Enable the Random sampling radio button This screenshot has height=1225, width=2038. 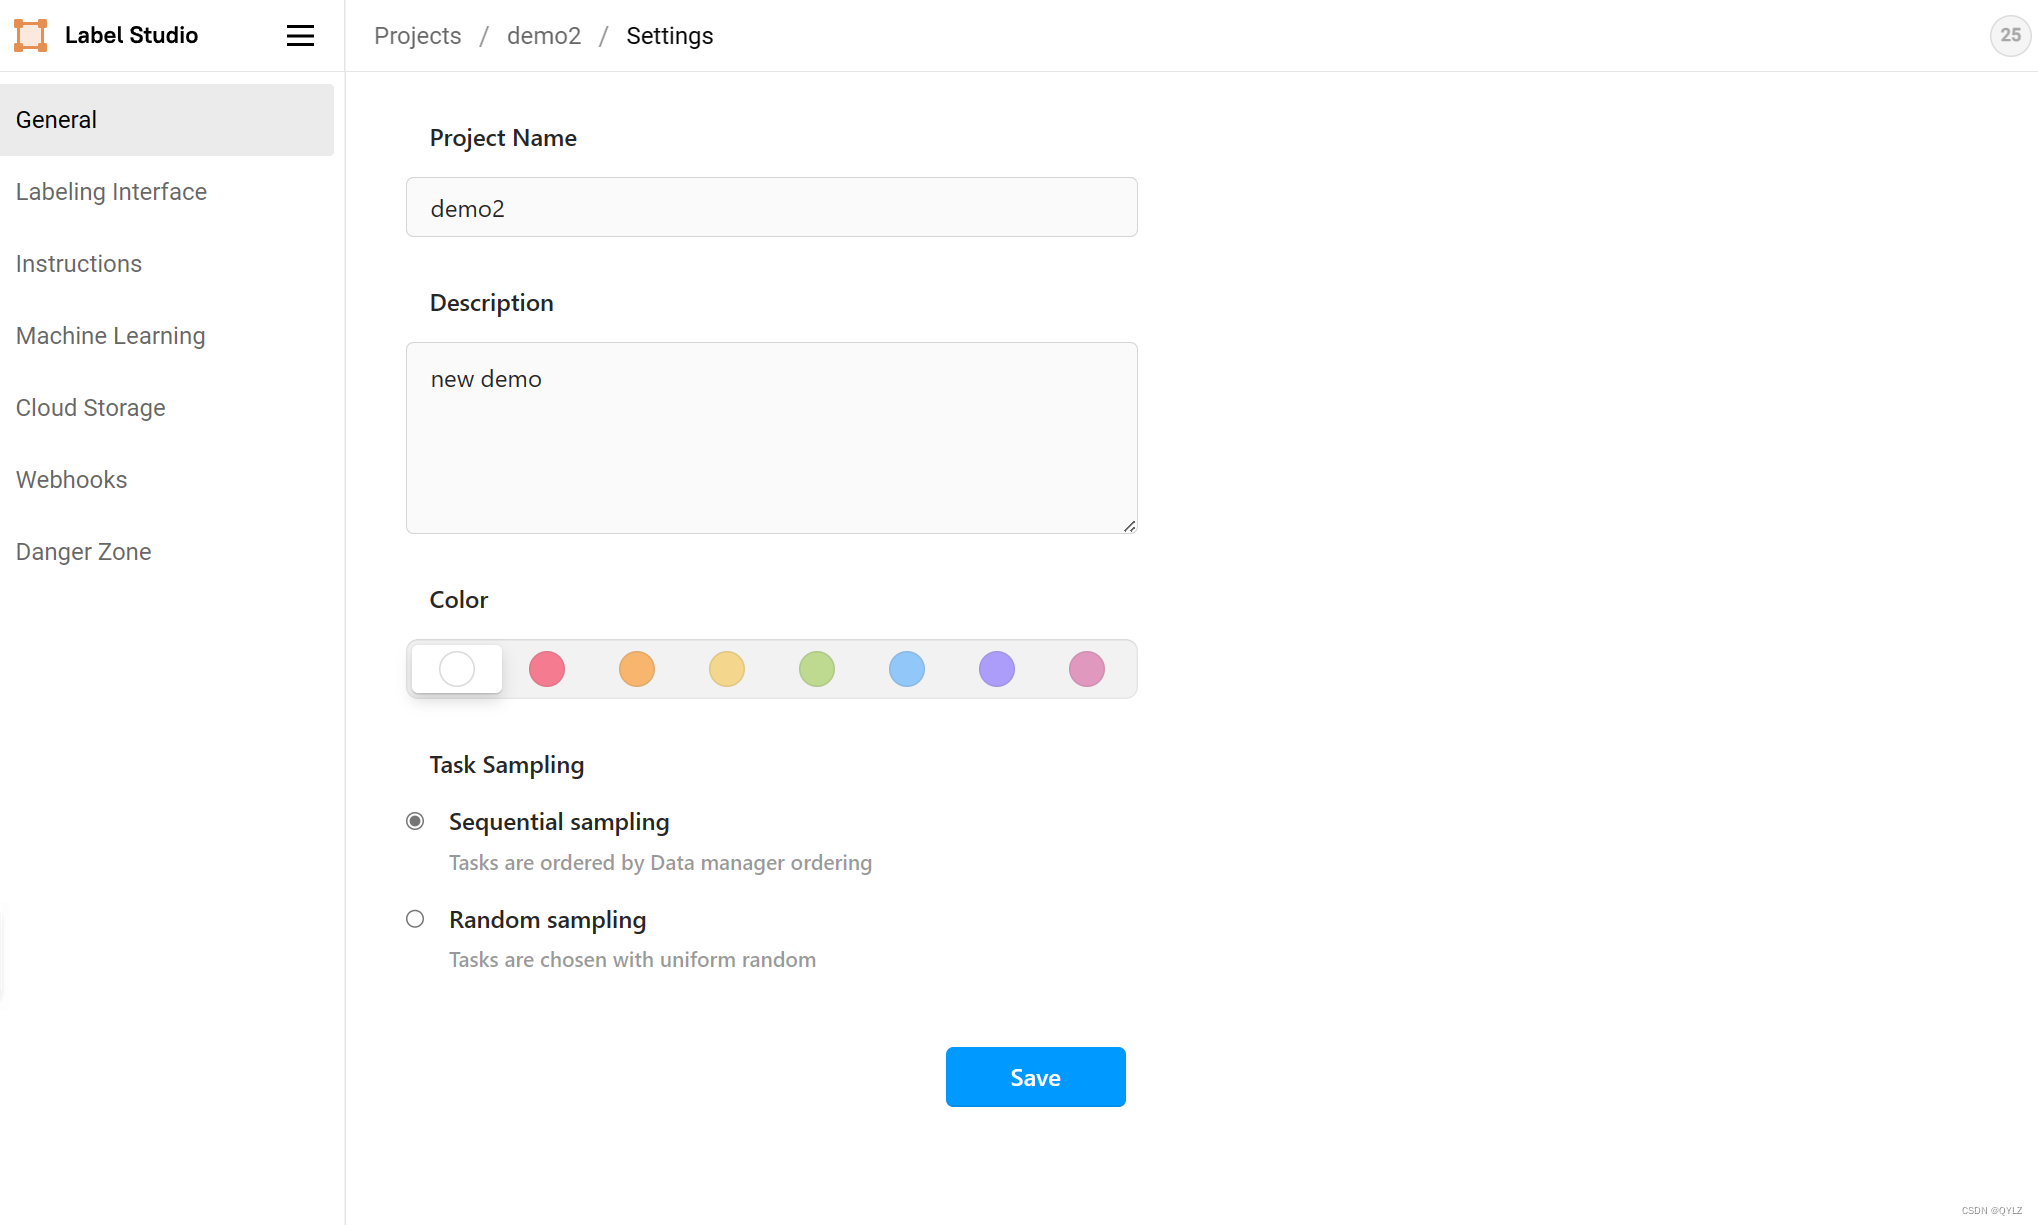pyautogui.click(x=415, y=919)
